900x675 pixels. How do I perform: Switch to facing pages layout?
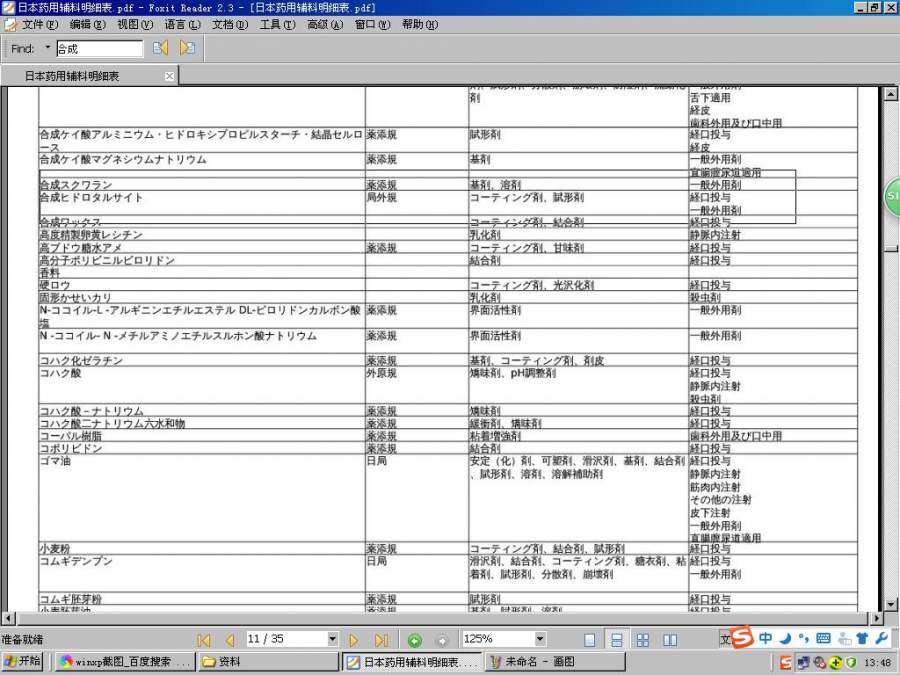[670, 640]
